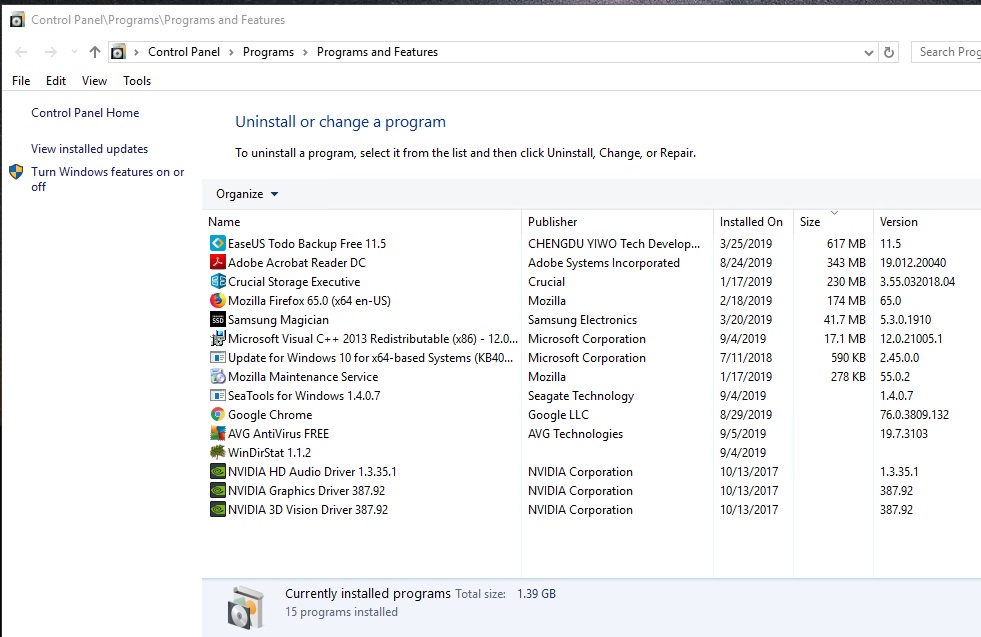Open the recent locations dropdown arrow

74,52
